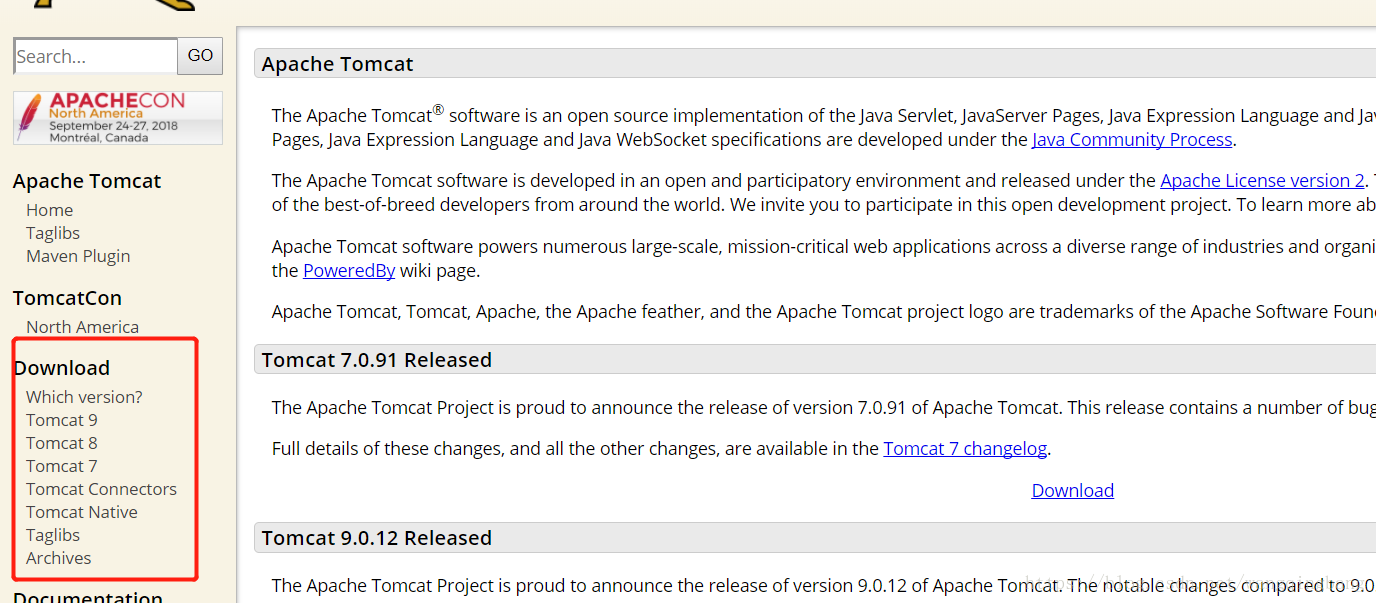Open the Tomcat Connectors download link
Viewport: 1376px width, 603px height.
[101, 489]
